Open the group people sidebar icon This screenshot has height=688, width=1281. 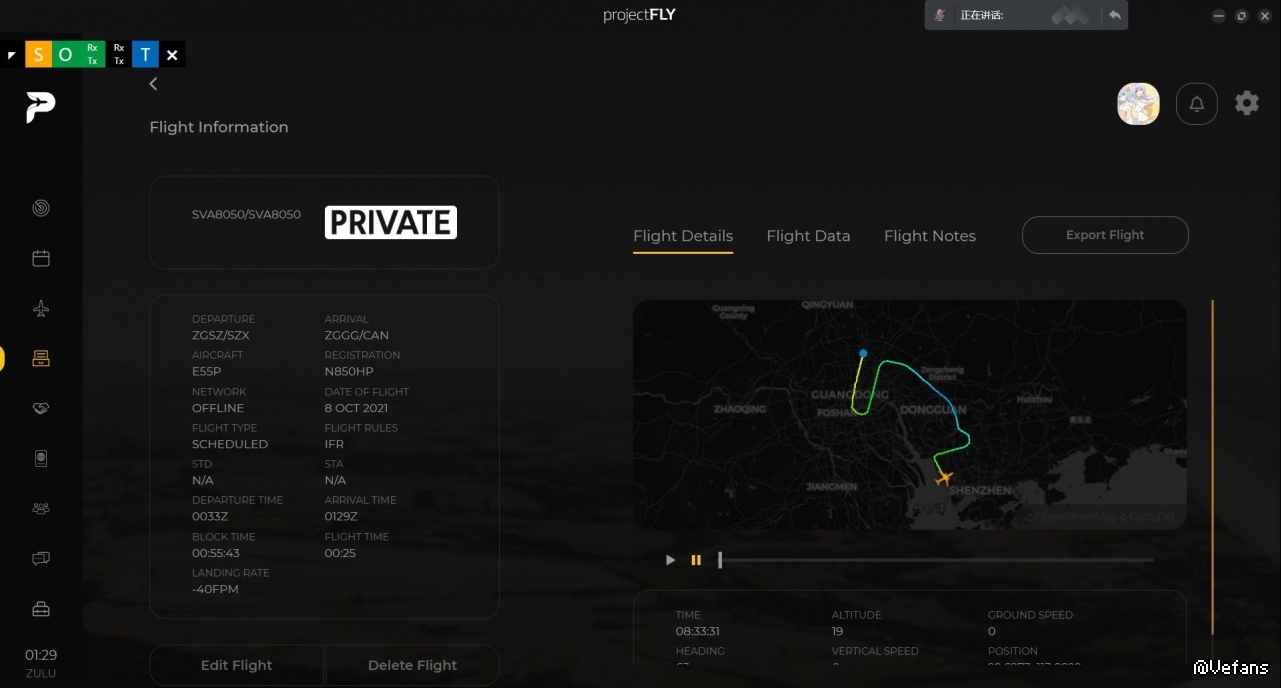pyautogui.click(x=41, y=508)
